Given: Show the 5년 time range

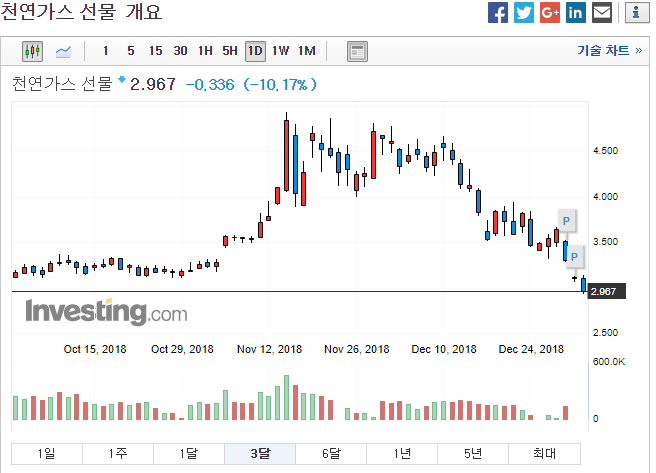Looking at the screenshot, I should pyautogui.click(x=473, y=453).
